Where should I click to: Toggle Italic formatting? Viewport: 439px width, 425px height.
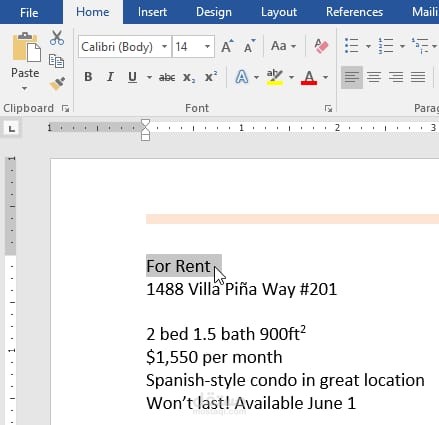(110, 77)
